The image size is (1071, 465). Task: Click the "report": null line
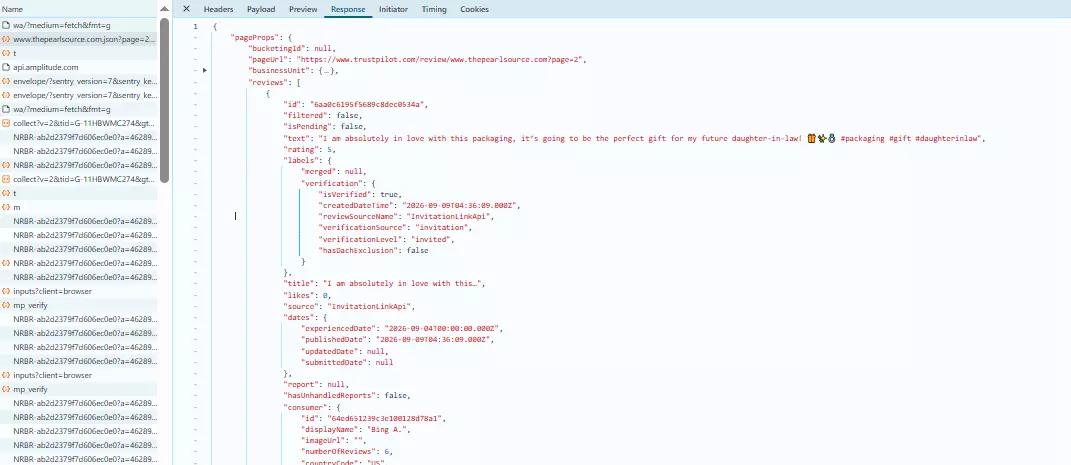tap(316, 384)
